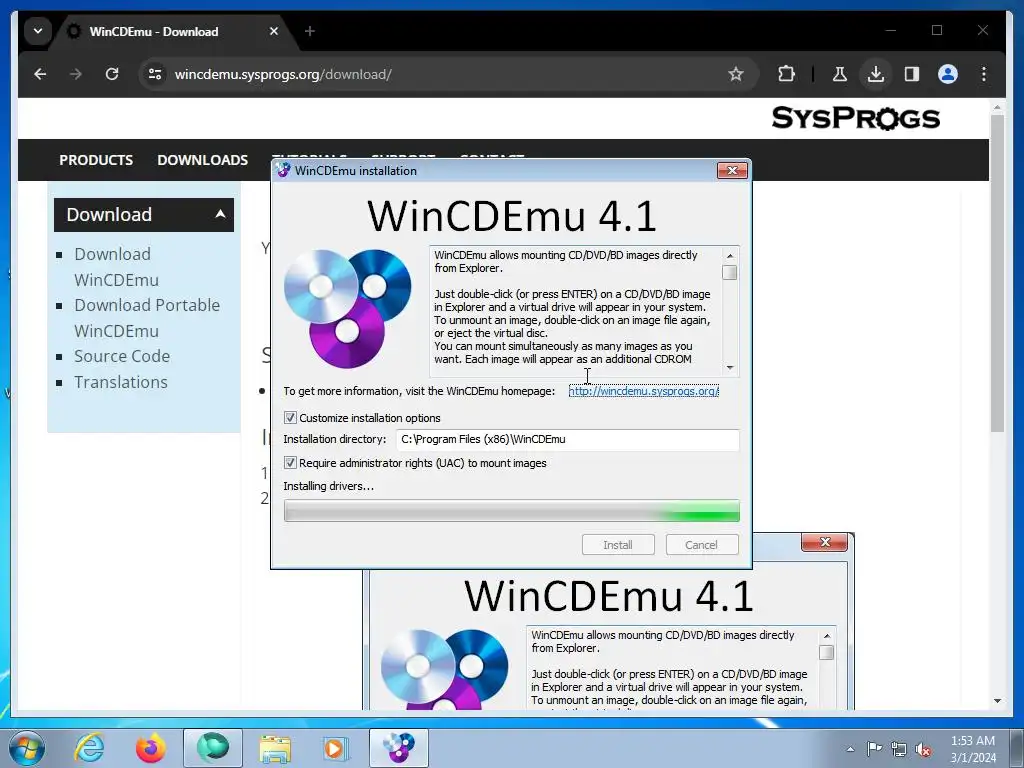Close the WinCDEmu - Download tab
The image size is (1024, 768).
[274, 31]
